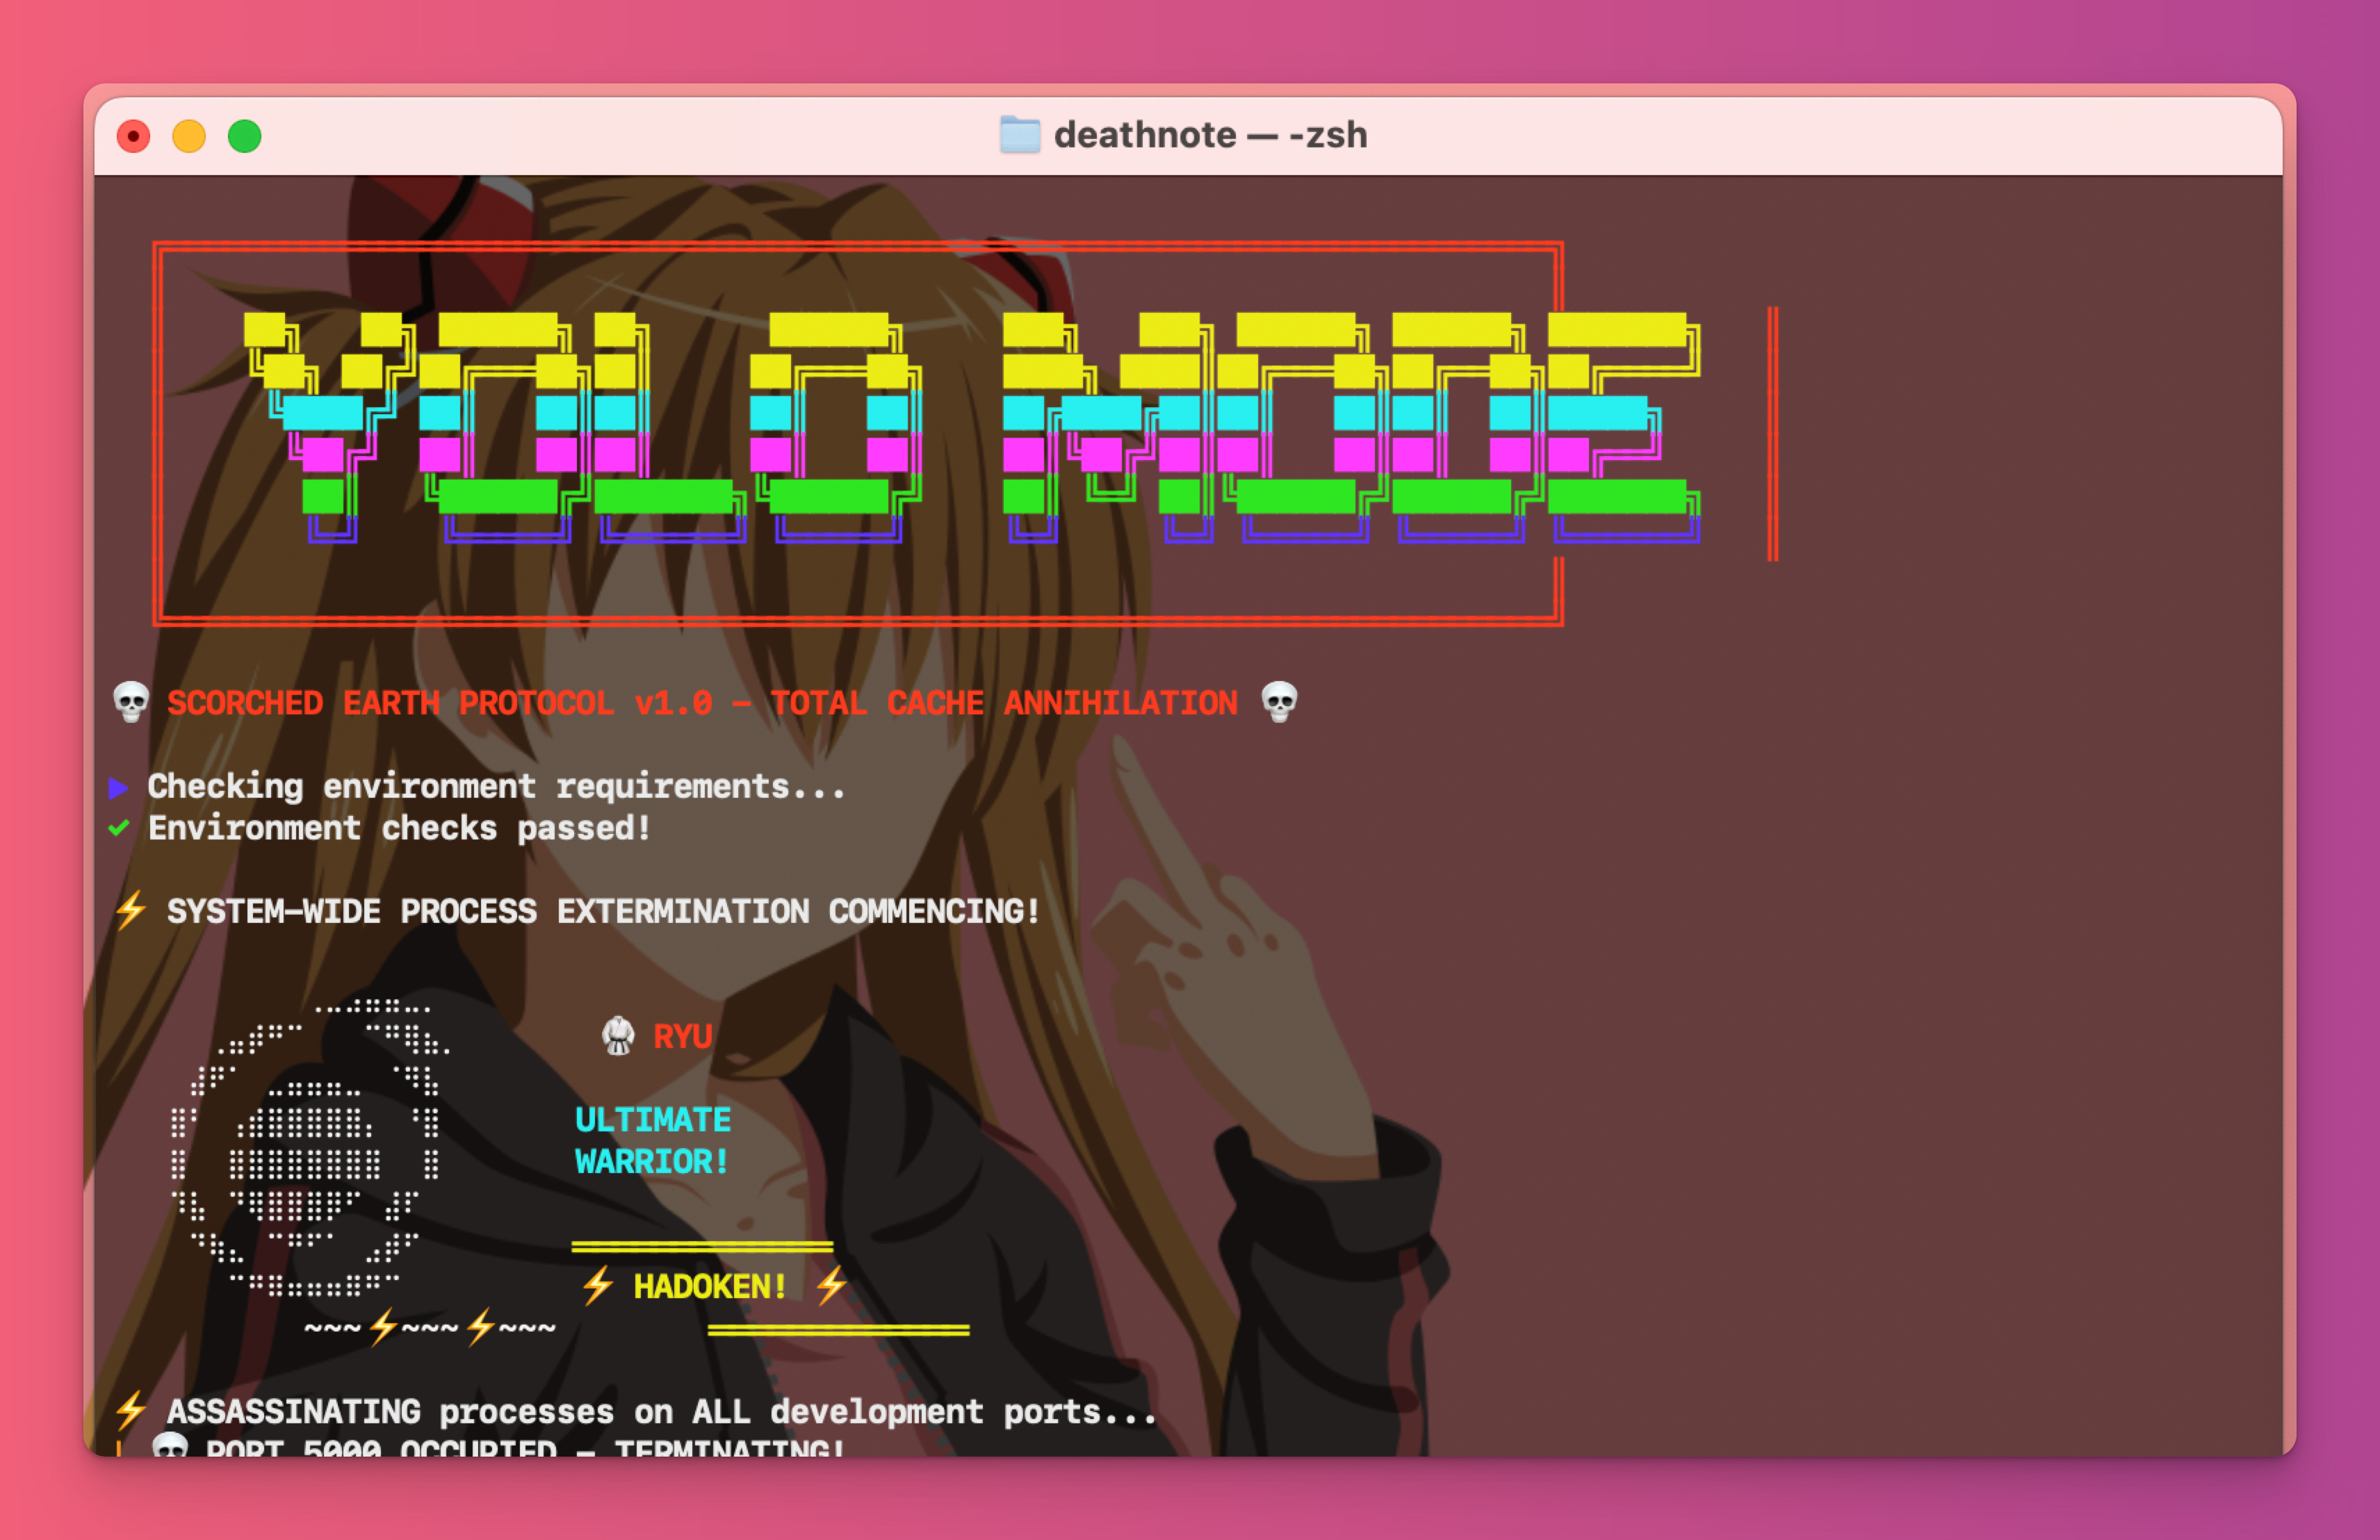Click lightning bolt before ASSASSINATING processes
Image resolution: width=2380 pixels, height=1540 pixels.
click(x=131, y=1411)
